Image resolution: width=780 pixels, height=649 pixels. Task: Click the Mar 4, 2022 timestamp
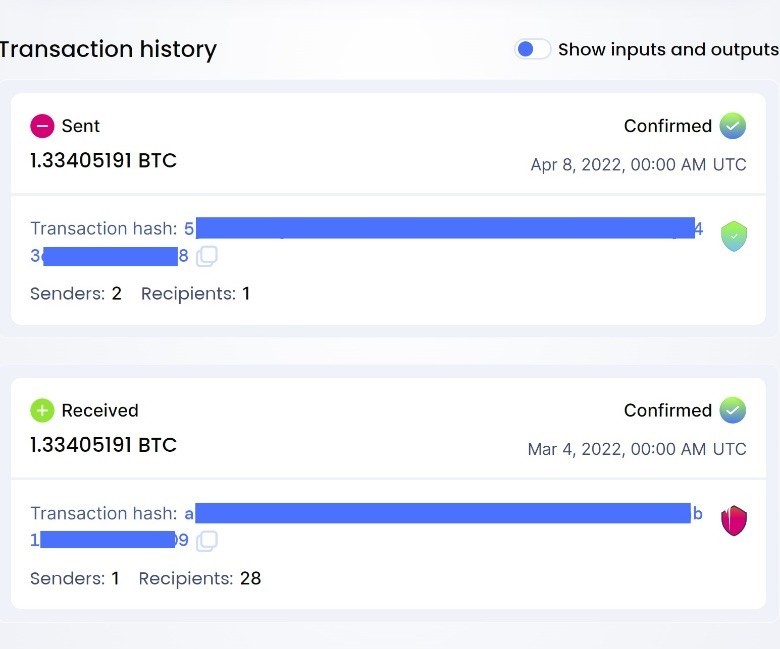[637, 449]
